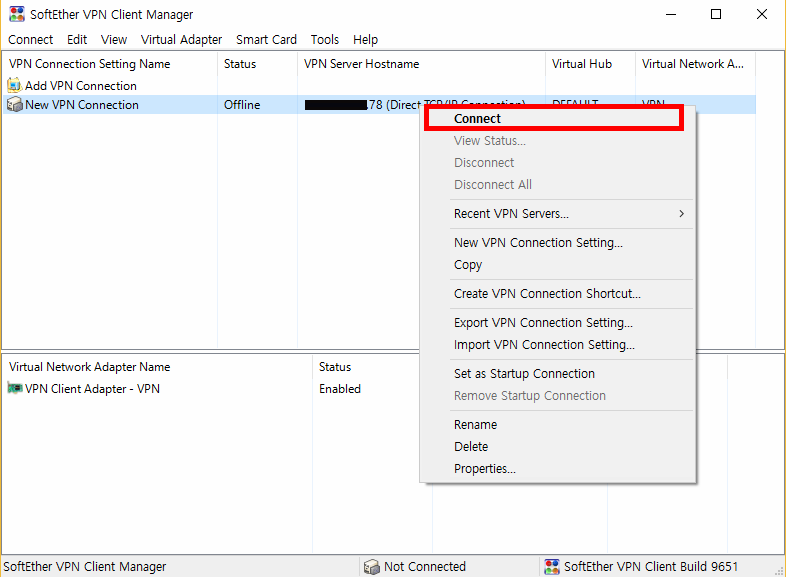The width and height of the screenshot is (786, 577).
Task: Click Not Connected text in status bar
Action: tap(425, 566)
